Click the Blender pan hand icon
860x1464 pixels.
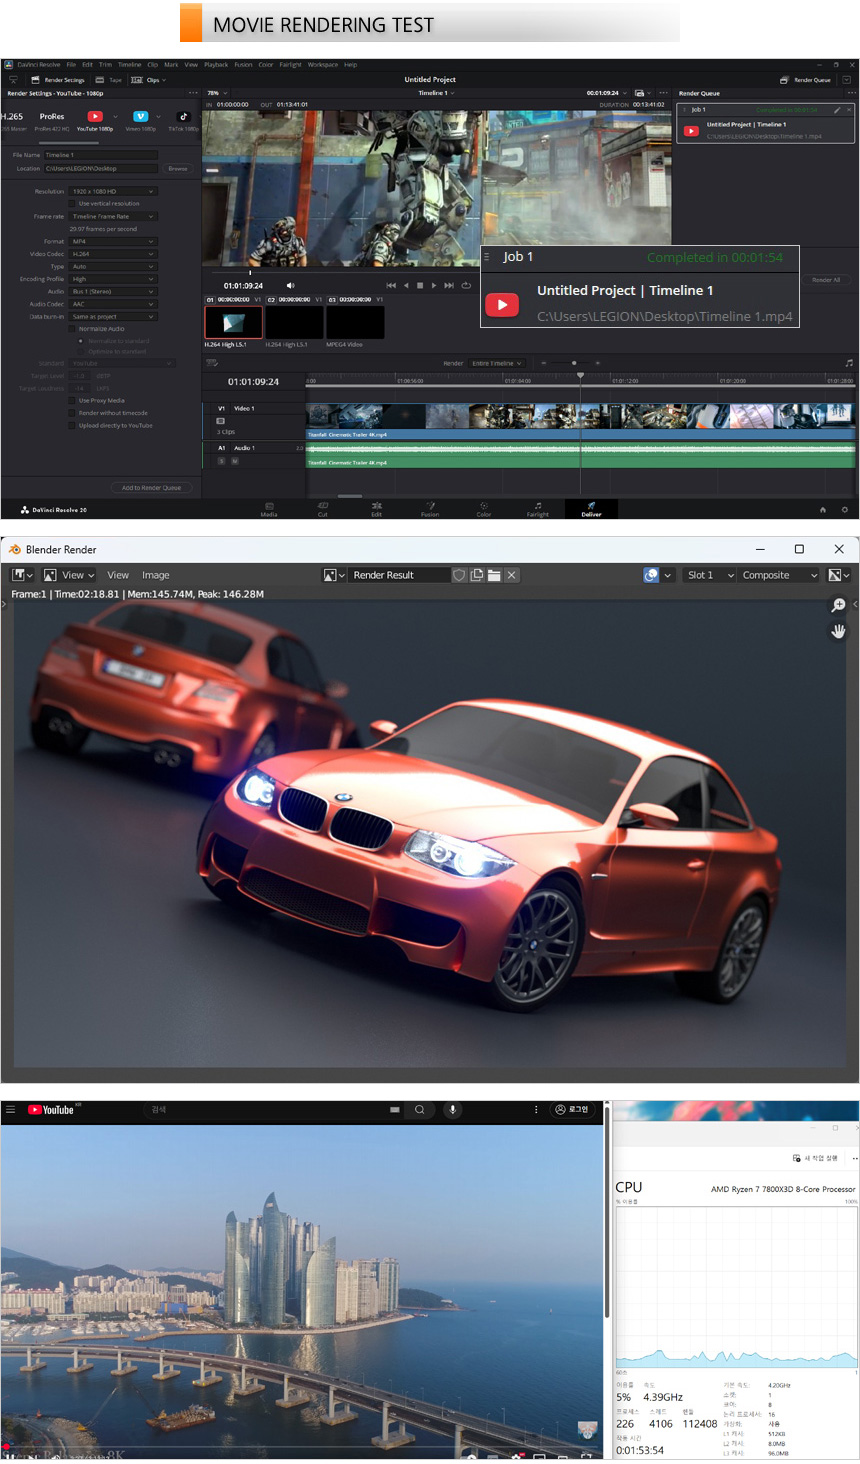pyautogui.click(x=838, y=631)
